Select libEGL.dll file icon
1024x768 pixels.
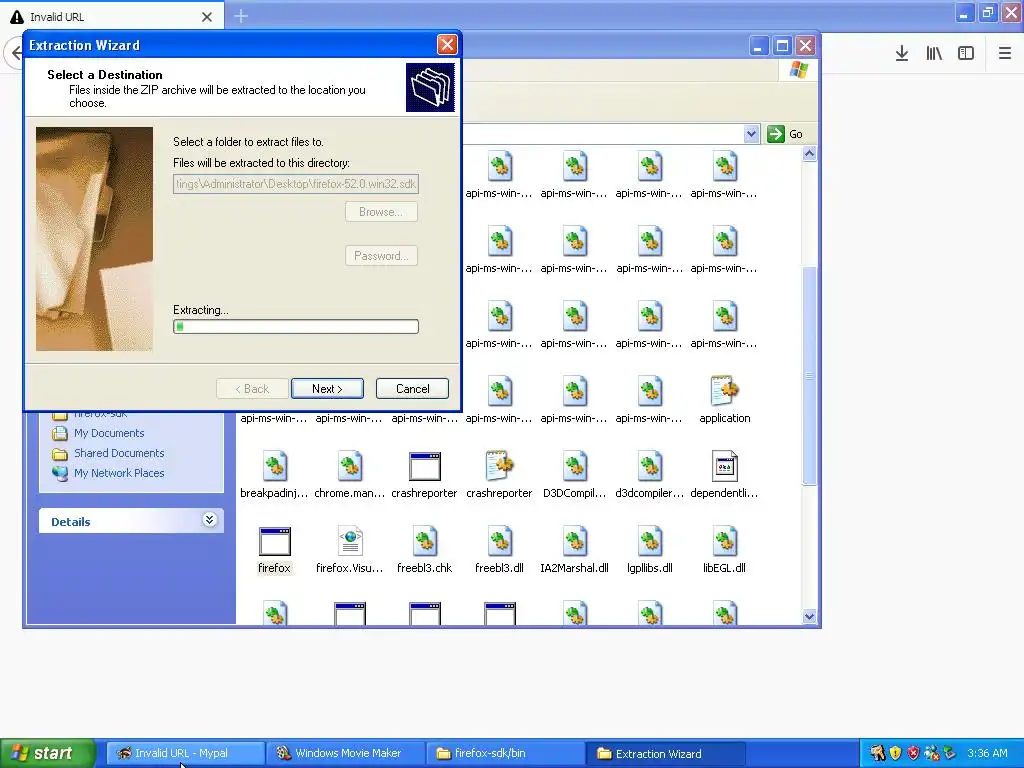(x=725, y=541)
